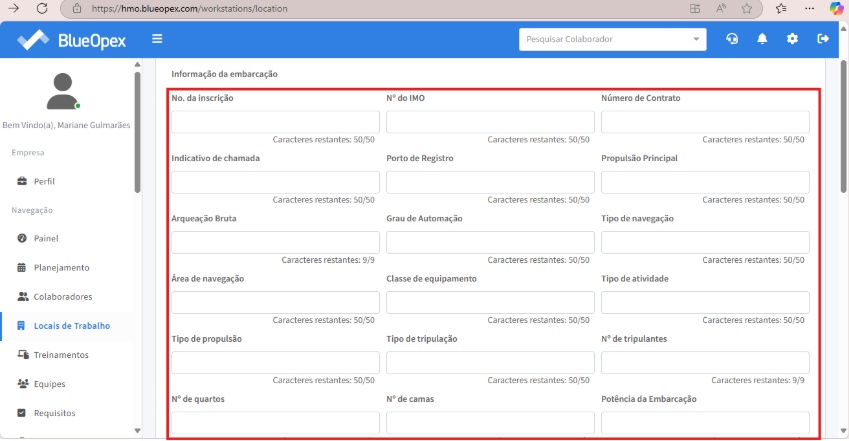Focus the Indicativo de chamada field
This screenshot has height=441, width=849.
(x=275, y=182)
